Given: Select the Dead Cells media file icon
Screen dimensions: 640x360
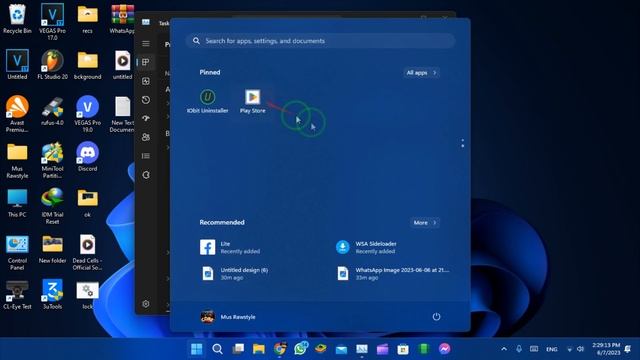Looking at the screenshot, I should click(87, 252).
